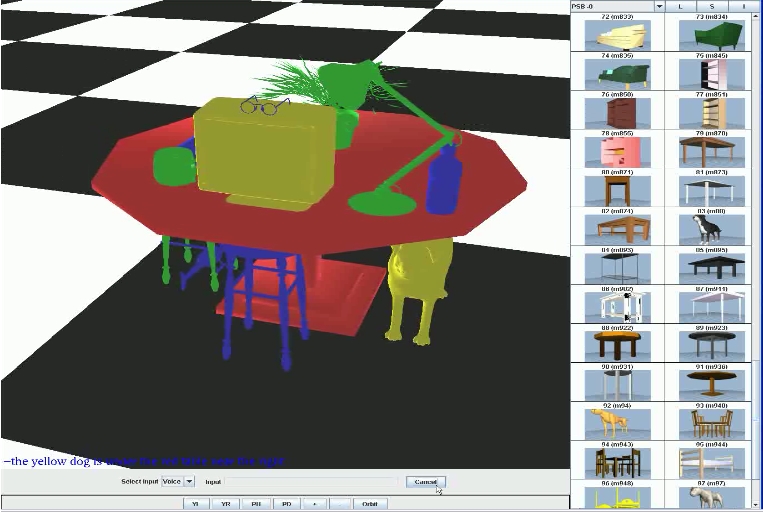Select the table with chairs model 93
This screenshot has width=763, height=513.
[711, 422]
